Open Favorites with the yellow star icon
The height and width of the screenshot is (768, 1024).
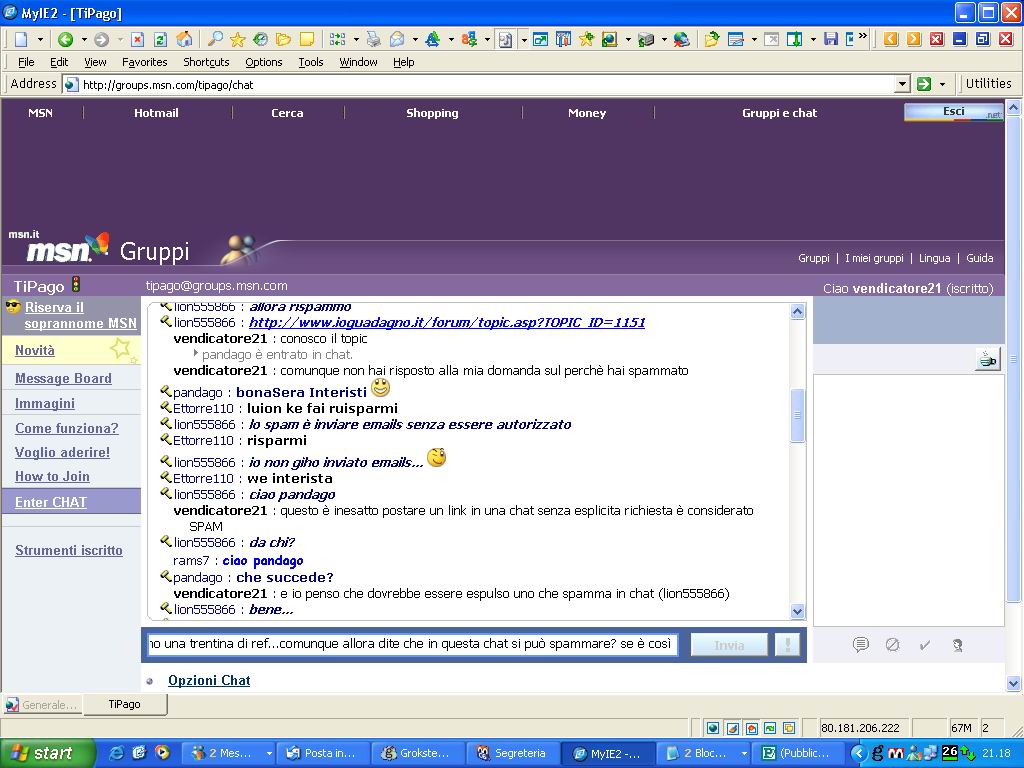238,39
